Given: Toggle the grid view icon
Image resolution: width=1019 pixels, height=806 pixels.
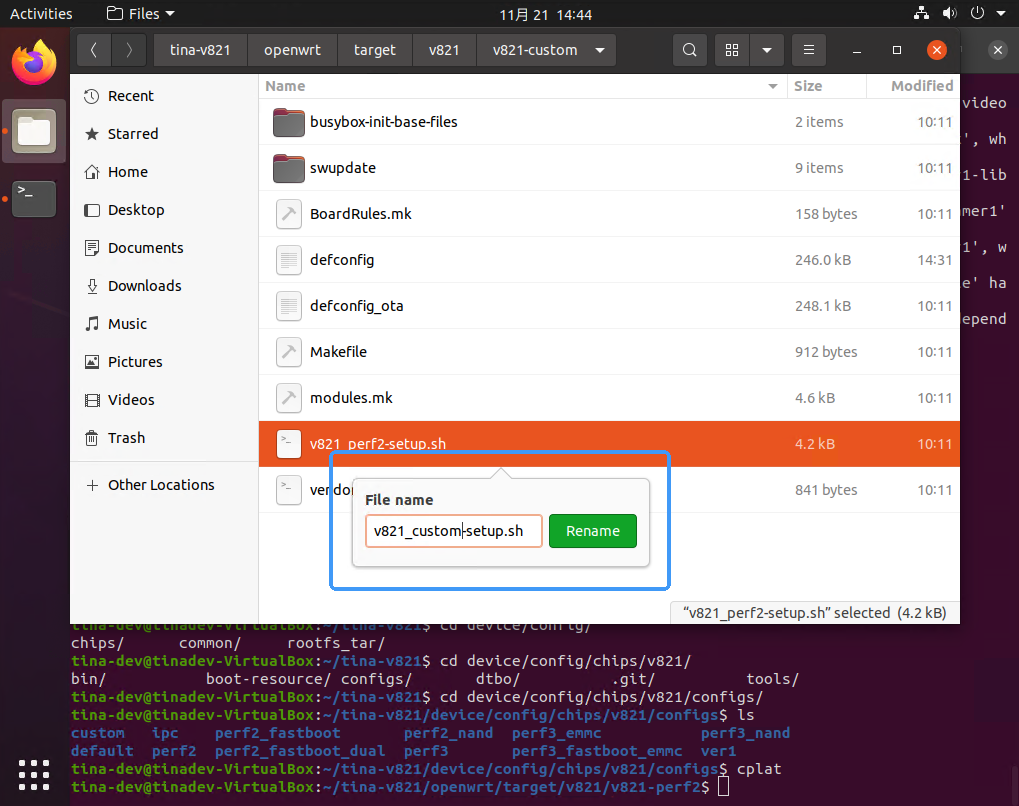Looking at the screenshot, I should 732,50.
